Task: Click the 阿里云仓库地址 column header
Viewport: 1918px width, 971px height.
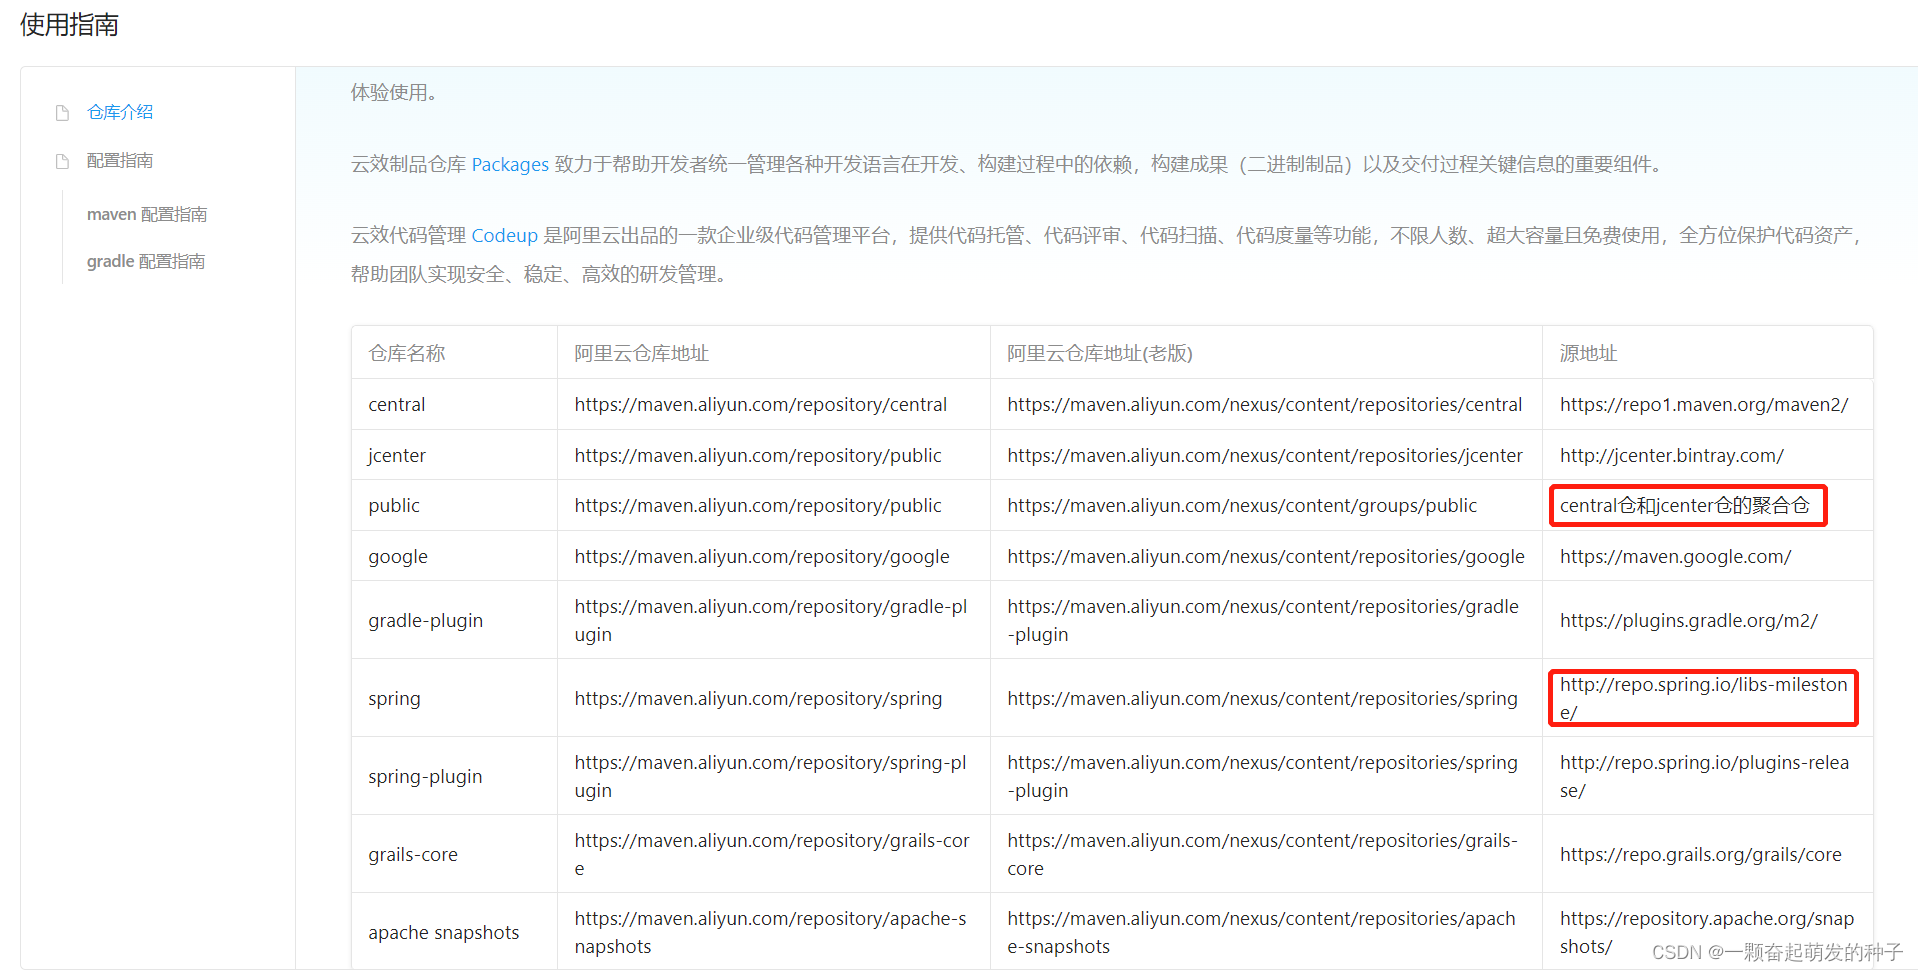Action: pos(642,353)
